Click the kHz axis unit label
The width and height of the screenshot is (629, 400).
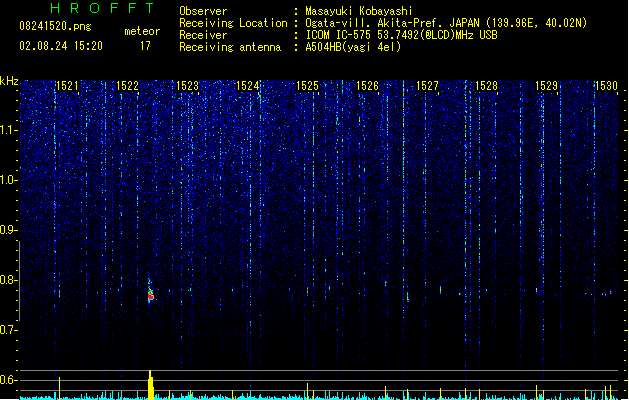pyautogui.click(x=9, y=81)
